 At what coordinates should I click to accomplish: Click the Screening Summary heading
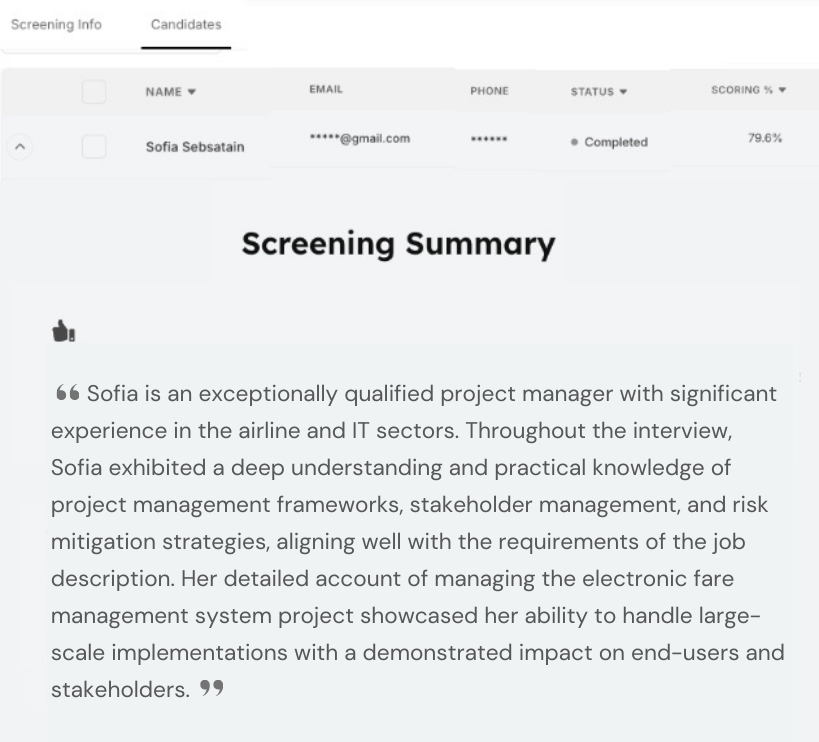click(x=398, y=243)
